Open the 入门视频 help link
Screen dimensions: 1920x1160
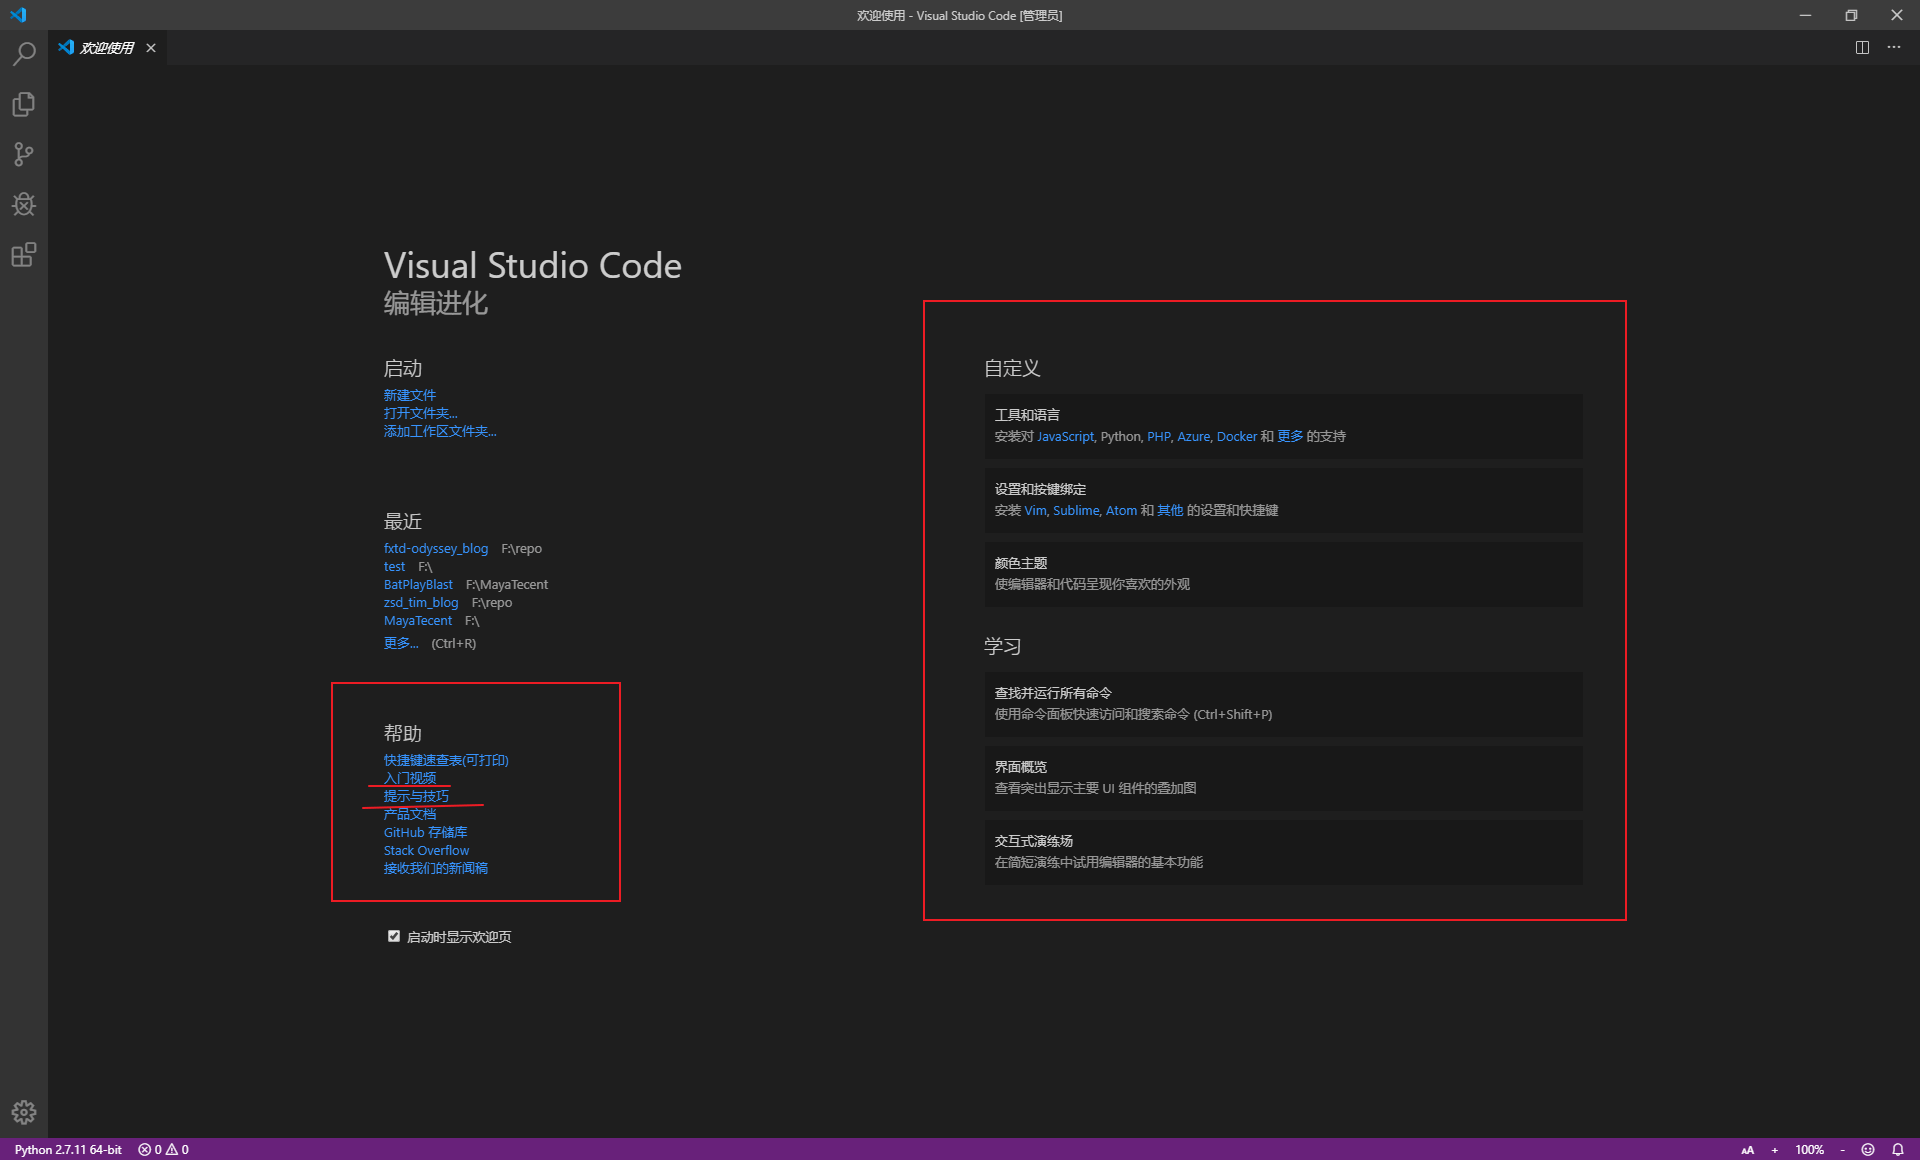tap(410, 778)
